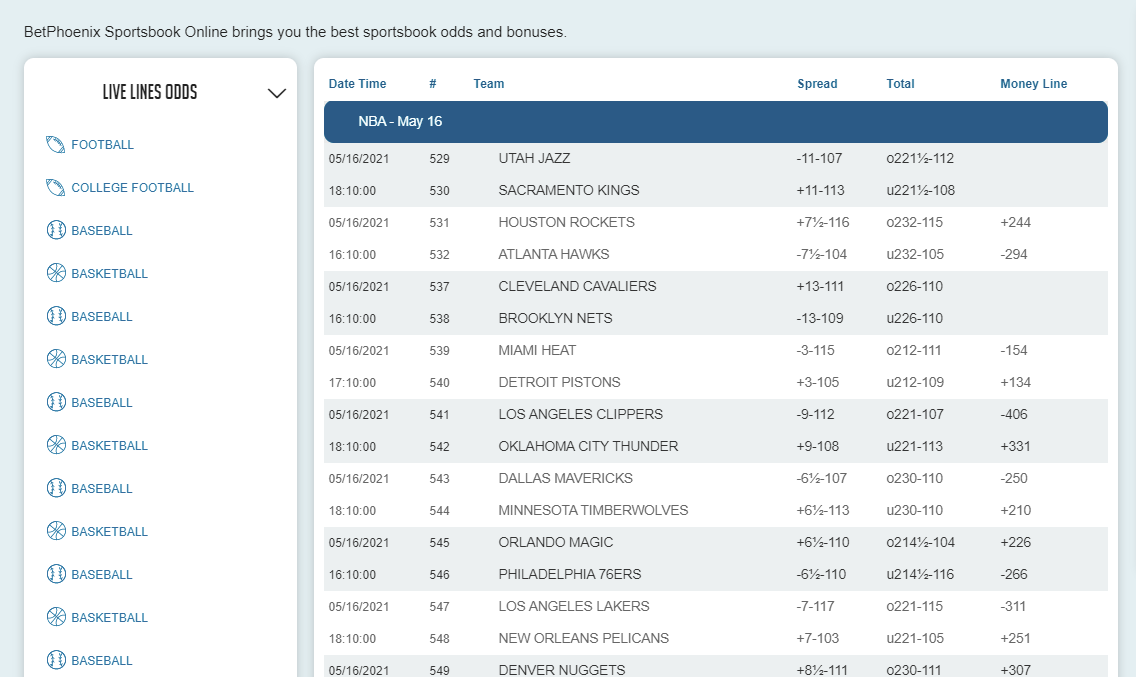Select the MINNESOTA TIMBERWOLVES team name
The image size is (1136, 677).
pos(593,510)
